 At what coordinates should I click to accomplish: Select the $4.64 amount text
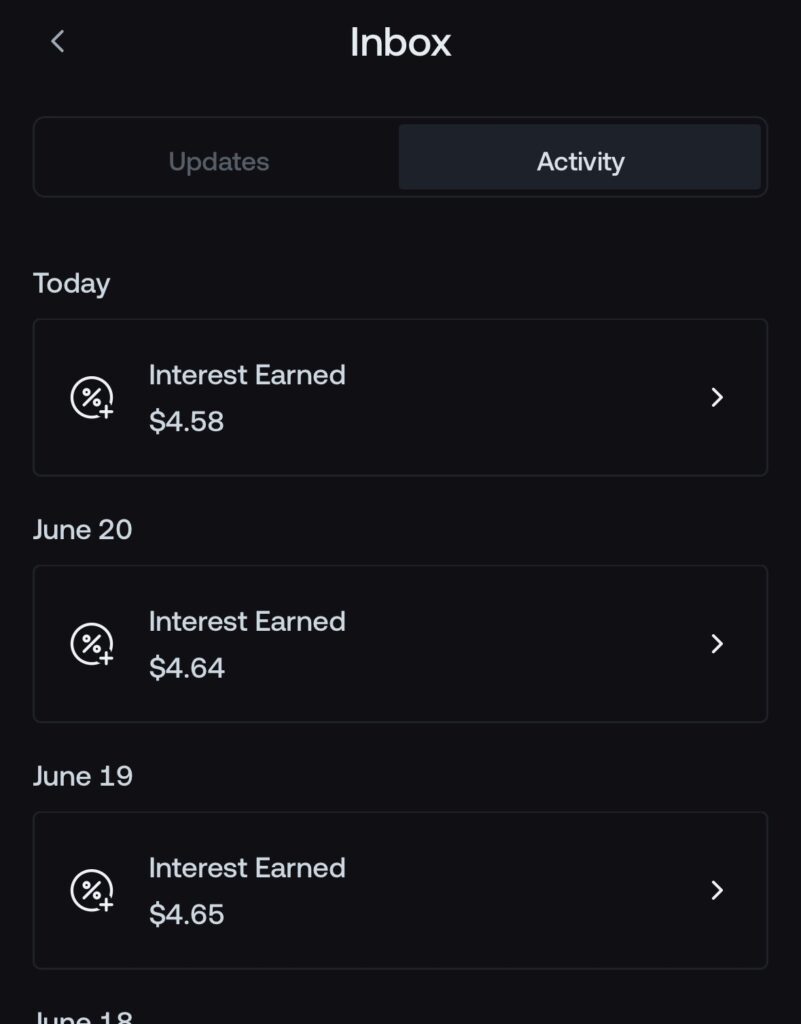tap(187, 668)
